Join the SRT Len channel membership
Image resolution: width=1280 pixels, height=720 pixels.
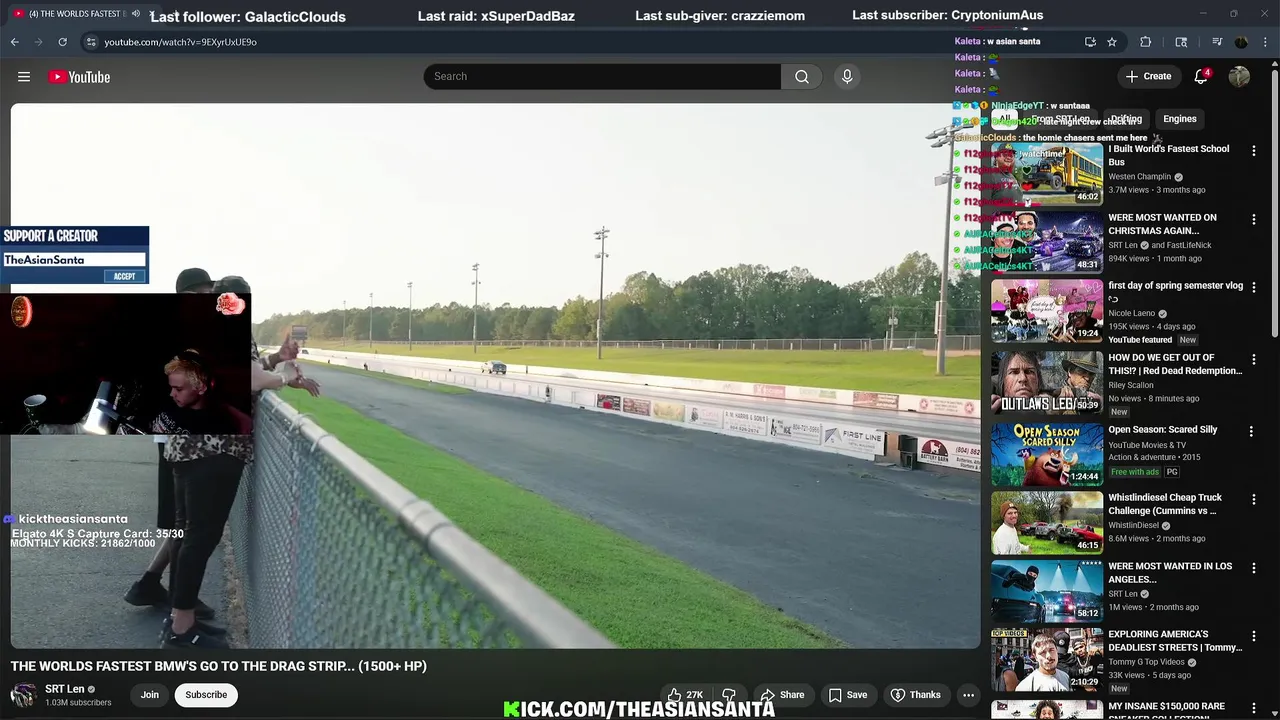pyautogui.click(x=150, y=695)
